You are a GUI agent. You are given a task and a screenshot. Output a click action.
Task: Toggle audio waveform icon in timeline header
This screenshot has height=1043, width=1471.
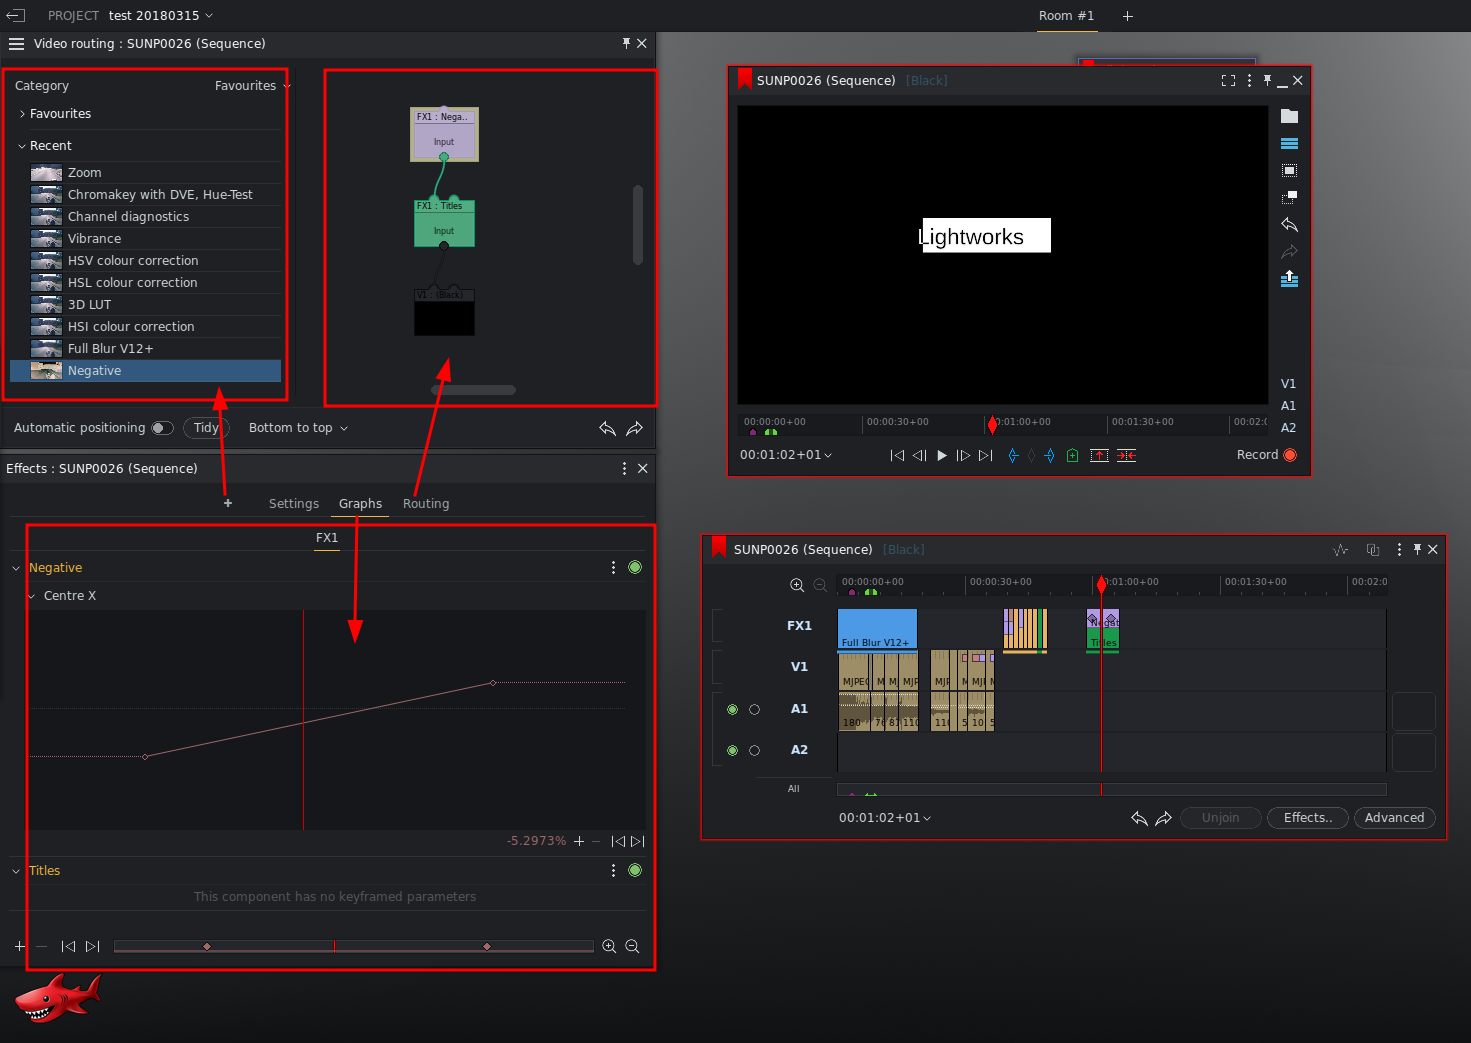[x=1341, y=549]
